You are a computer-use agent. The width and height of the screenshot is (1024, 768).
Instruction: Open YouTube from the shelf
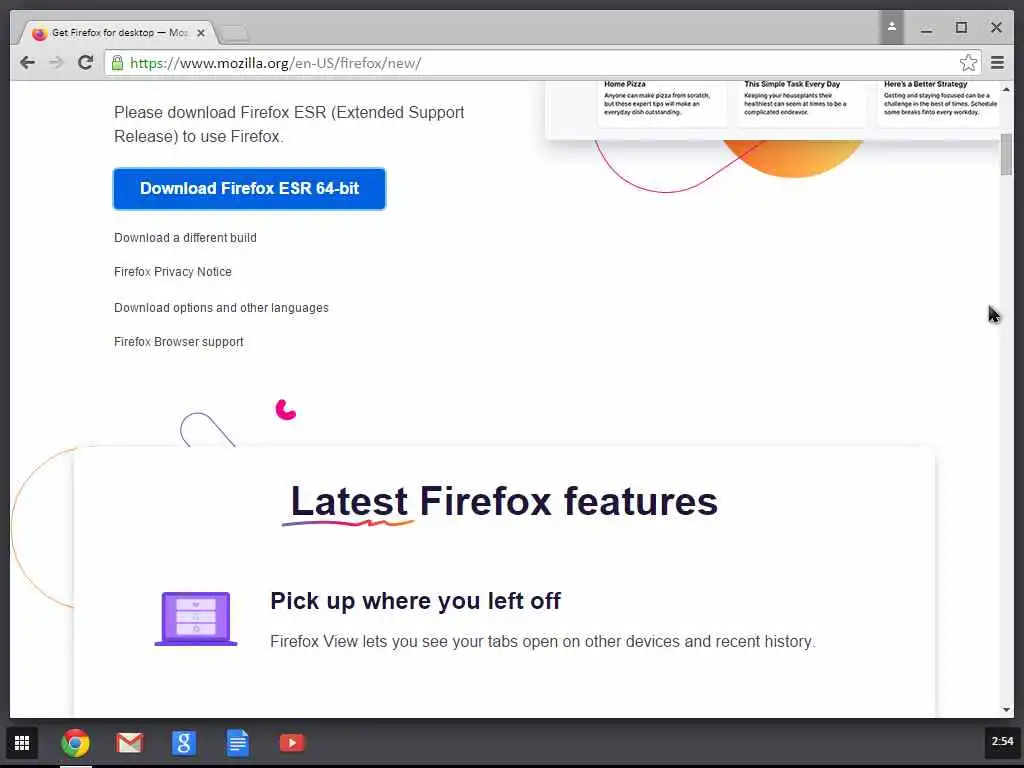pyautogui.click(x=292, y=743)
